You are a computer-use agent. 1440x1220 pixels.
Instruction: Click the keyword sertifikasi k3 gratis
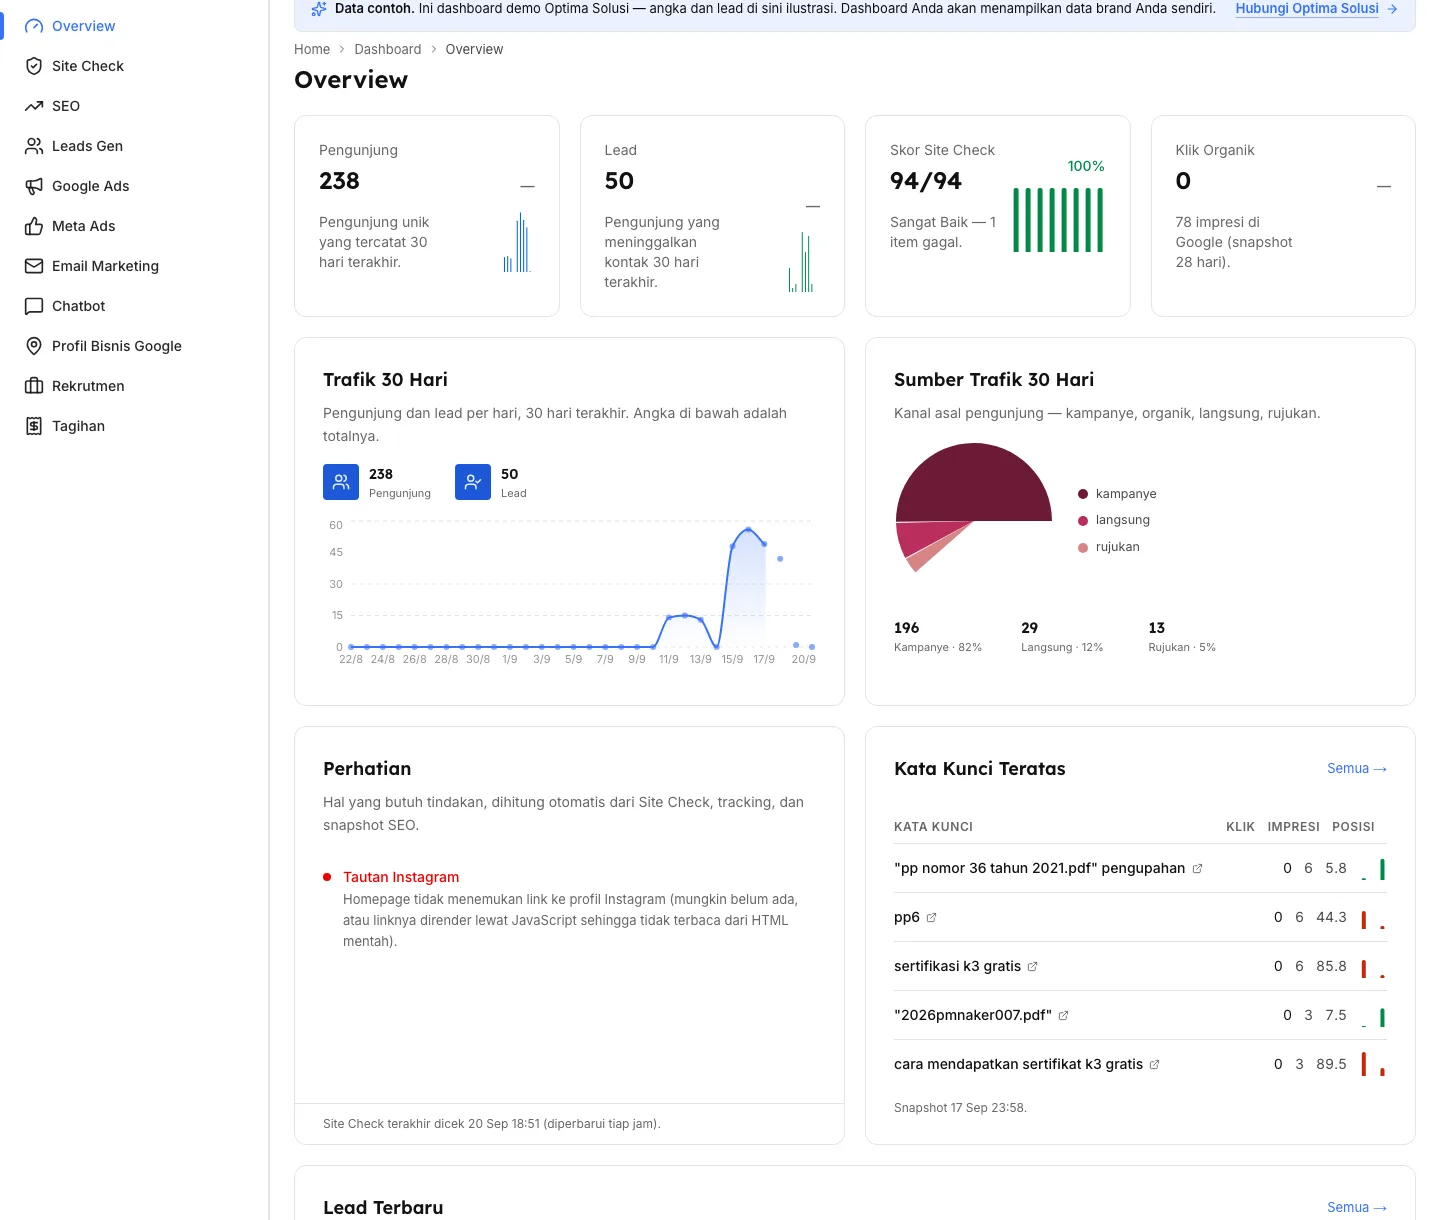[x=957, y=966]
